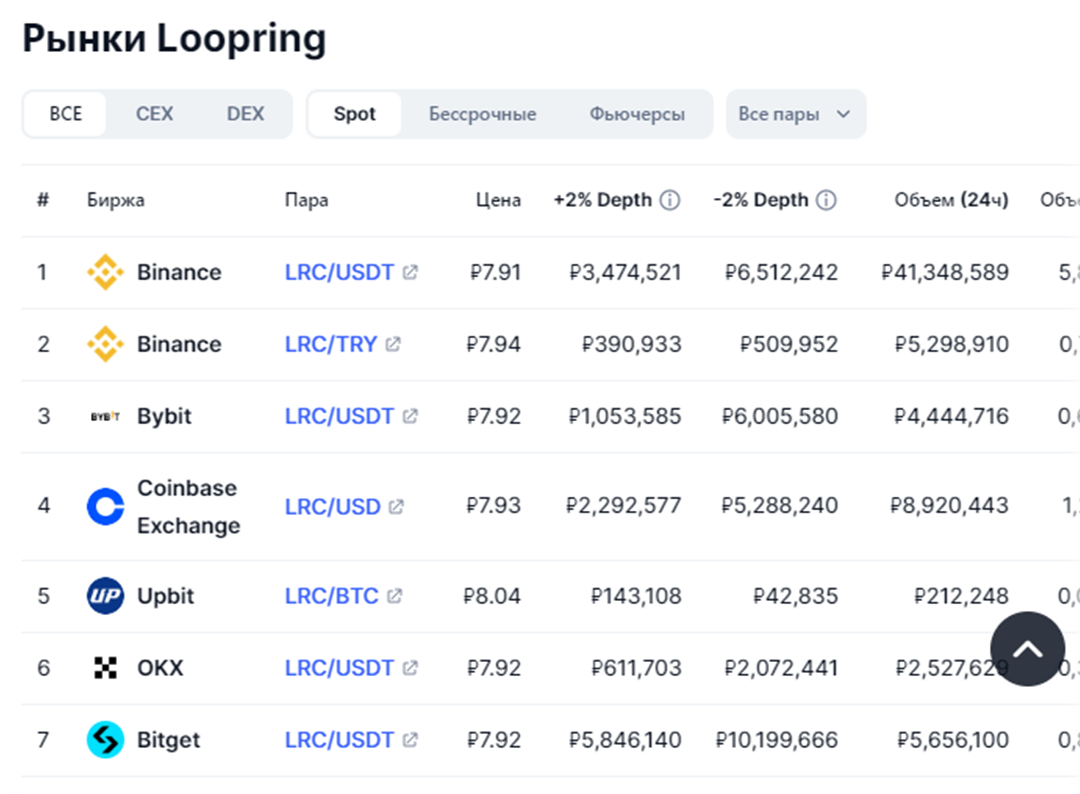1080x794 pixels.
Task: Click the Binance name in row 2
Action: pyautogui.click(x=179, y=344)
